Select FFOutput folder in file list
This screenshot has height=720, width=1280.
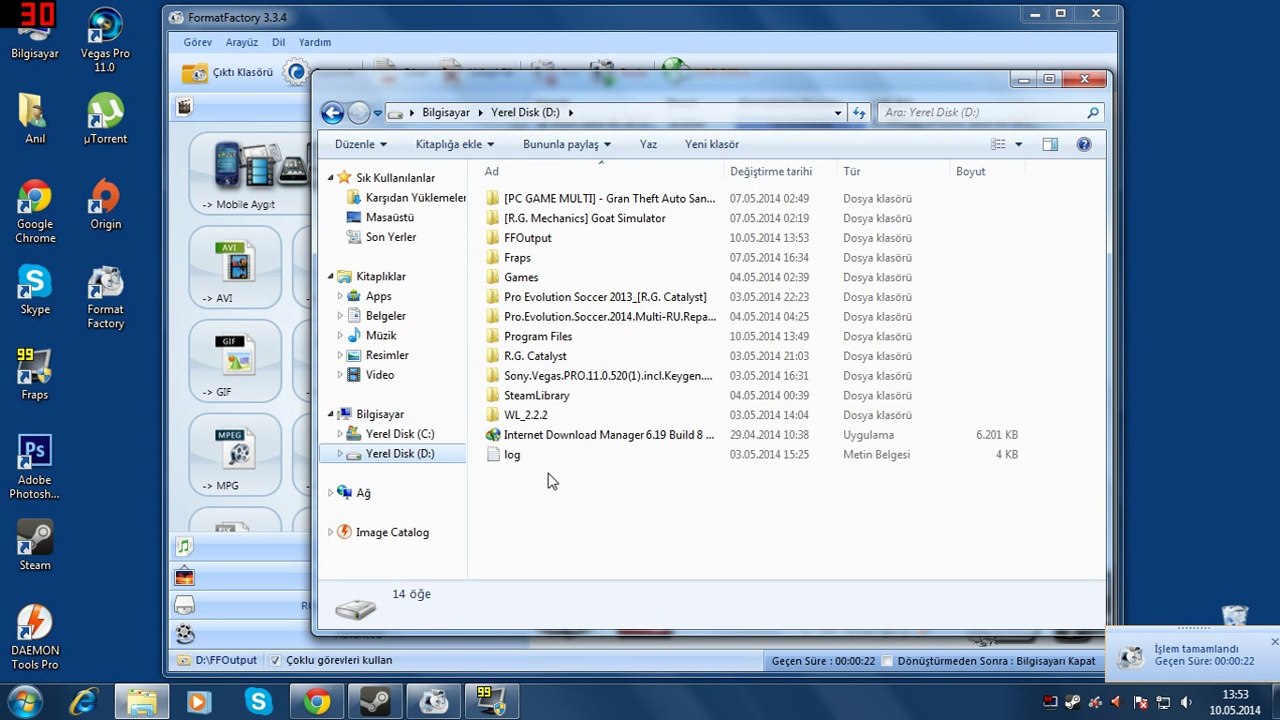pyautogui.click(x=527, y=238)
